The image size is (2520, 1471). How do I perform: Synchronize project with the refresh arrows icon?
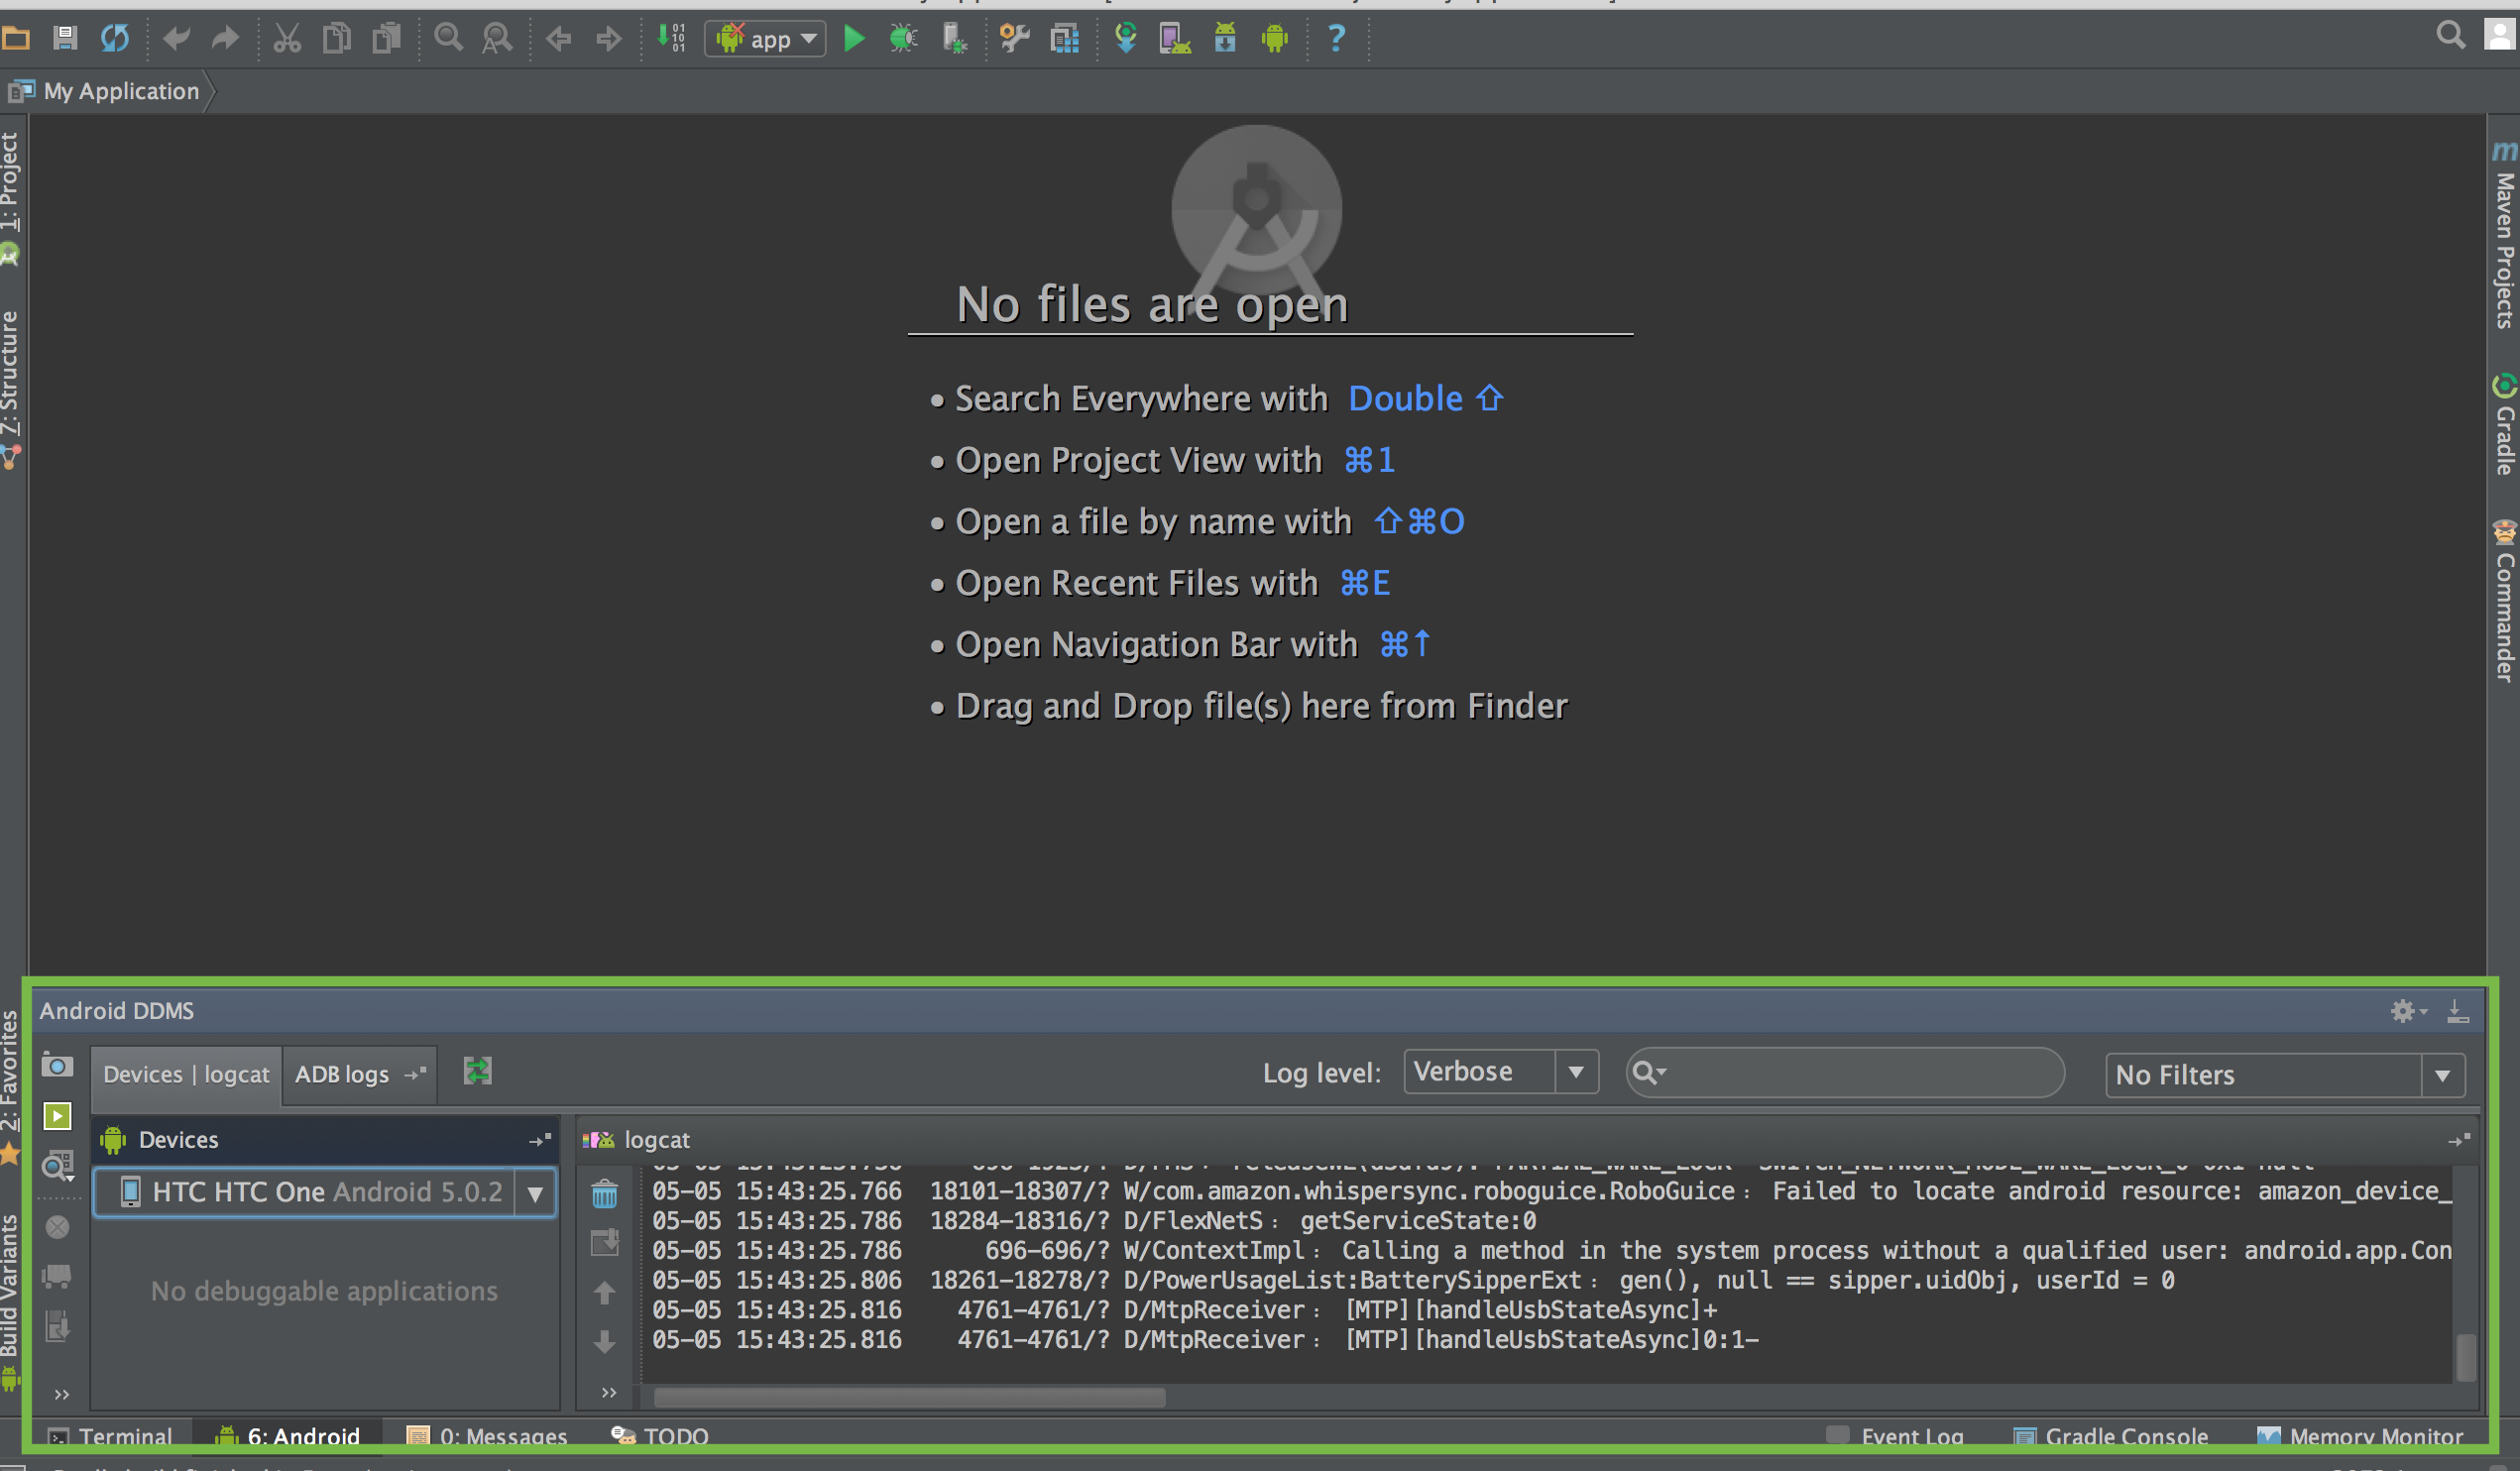pyautogui.click(x=115, y=38)
